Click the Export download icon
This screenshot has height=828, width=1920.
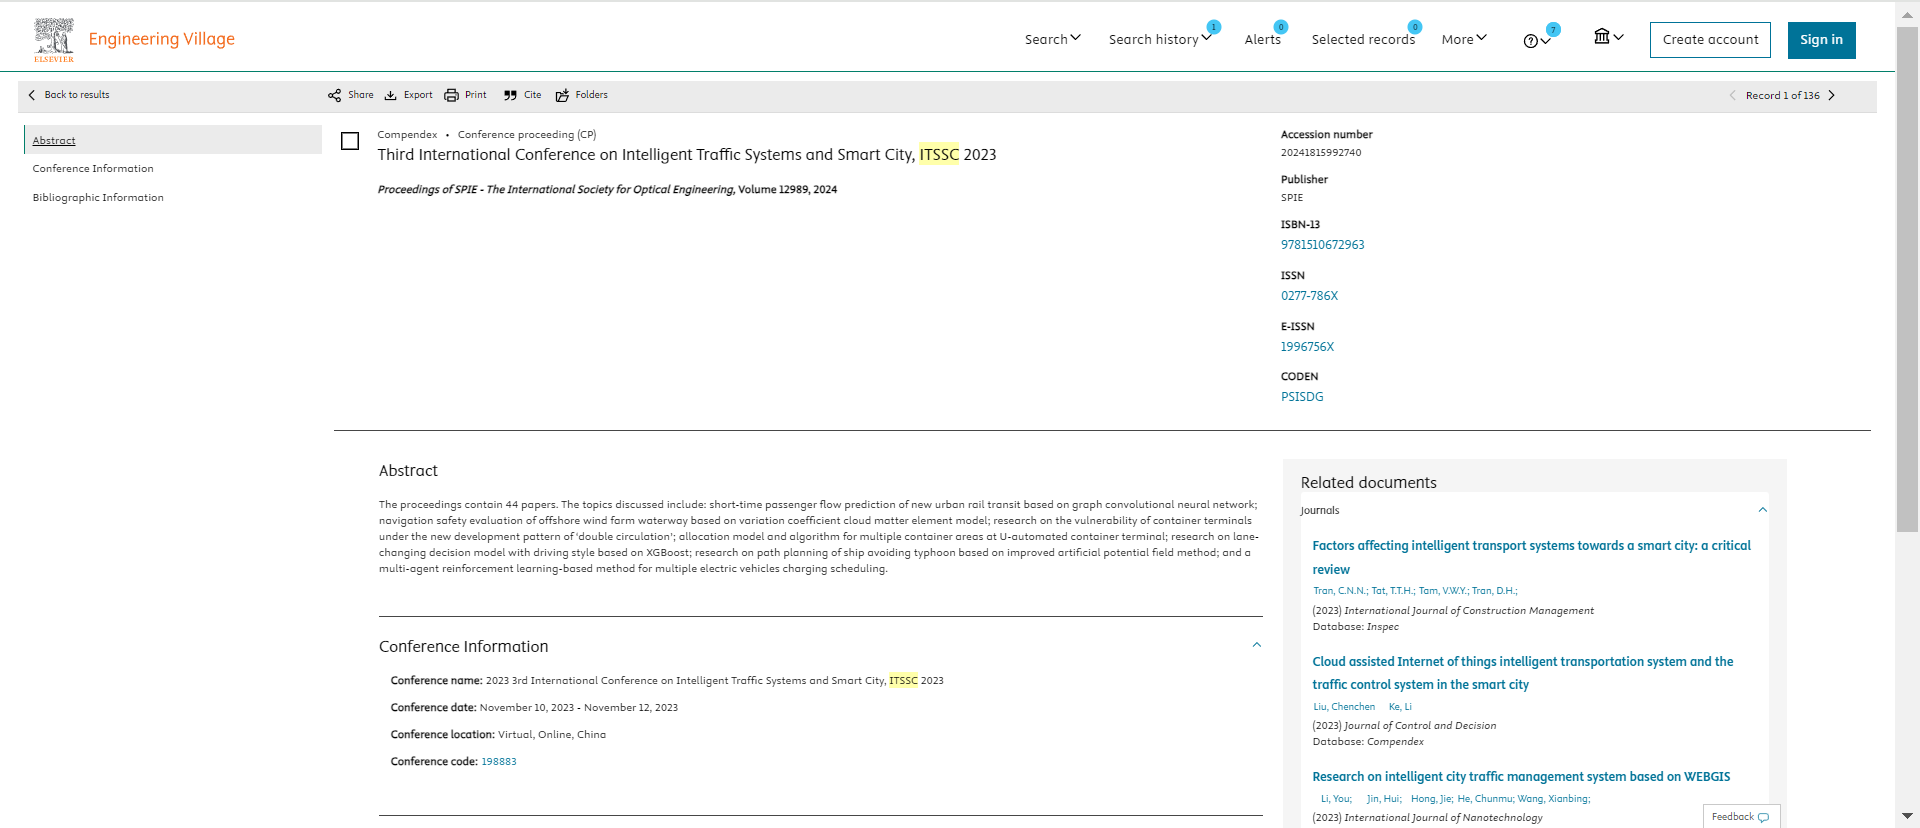pyautogui.click(x=391, y=96)
